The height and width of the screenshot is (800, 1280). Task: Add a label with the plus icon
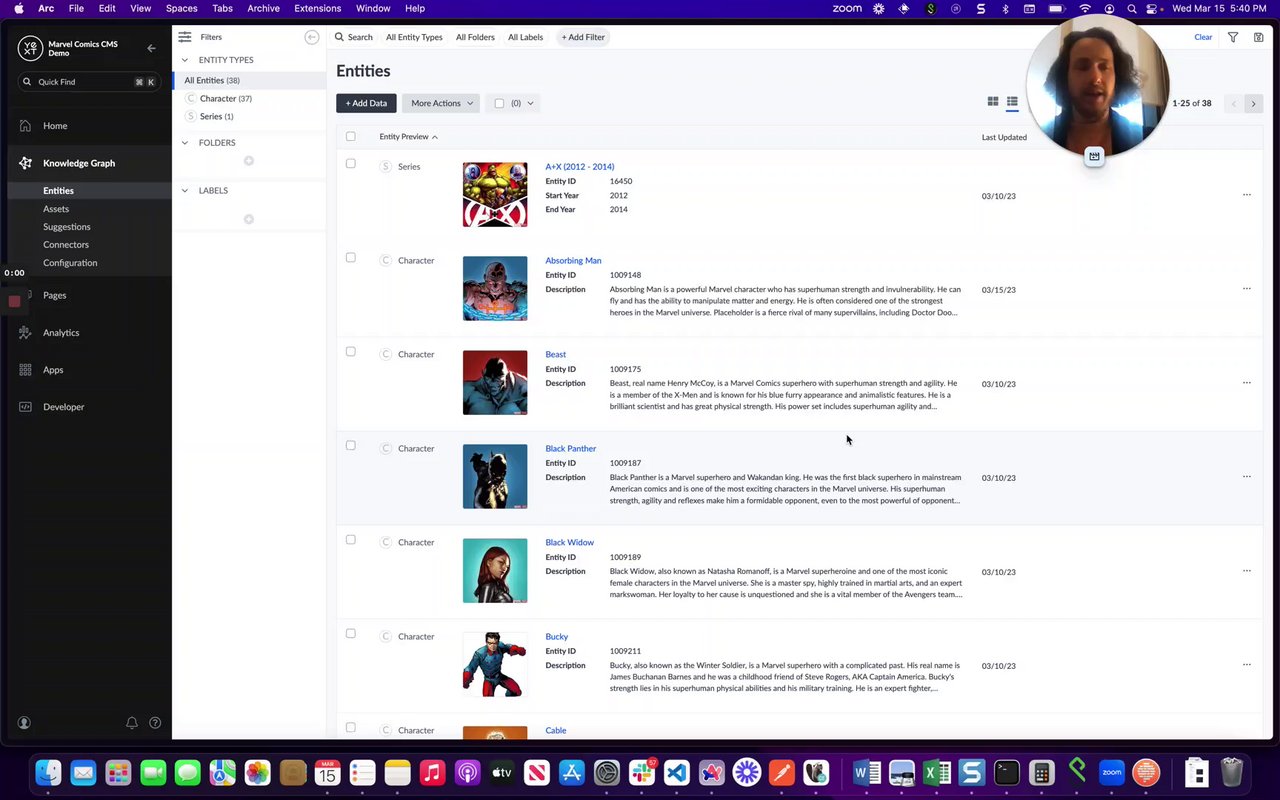(249, 219)
